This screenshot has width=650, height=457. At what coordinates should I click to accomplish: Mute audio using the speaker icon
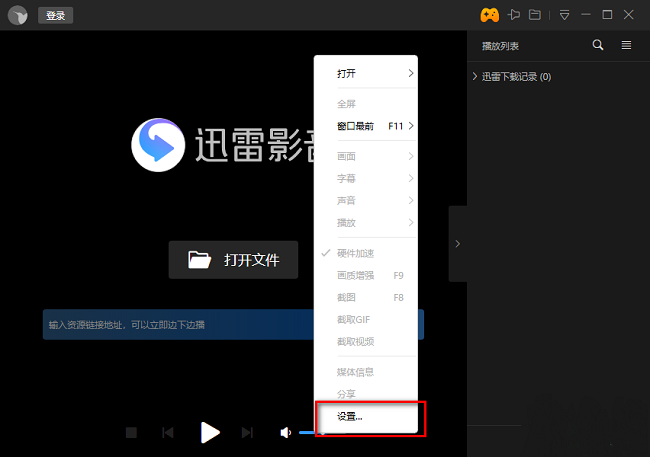285,432
